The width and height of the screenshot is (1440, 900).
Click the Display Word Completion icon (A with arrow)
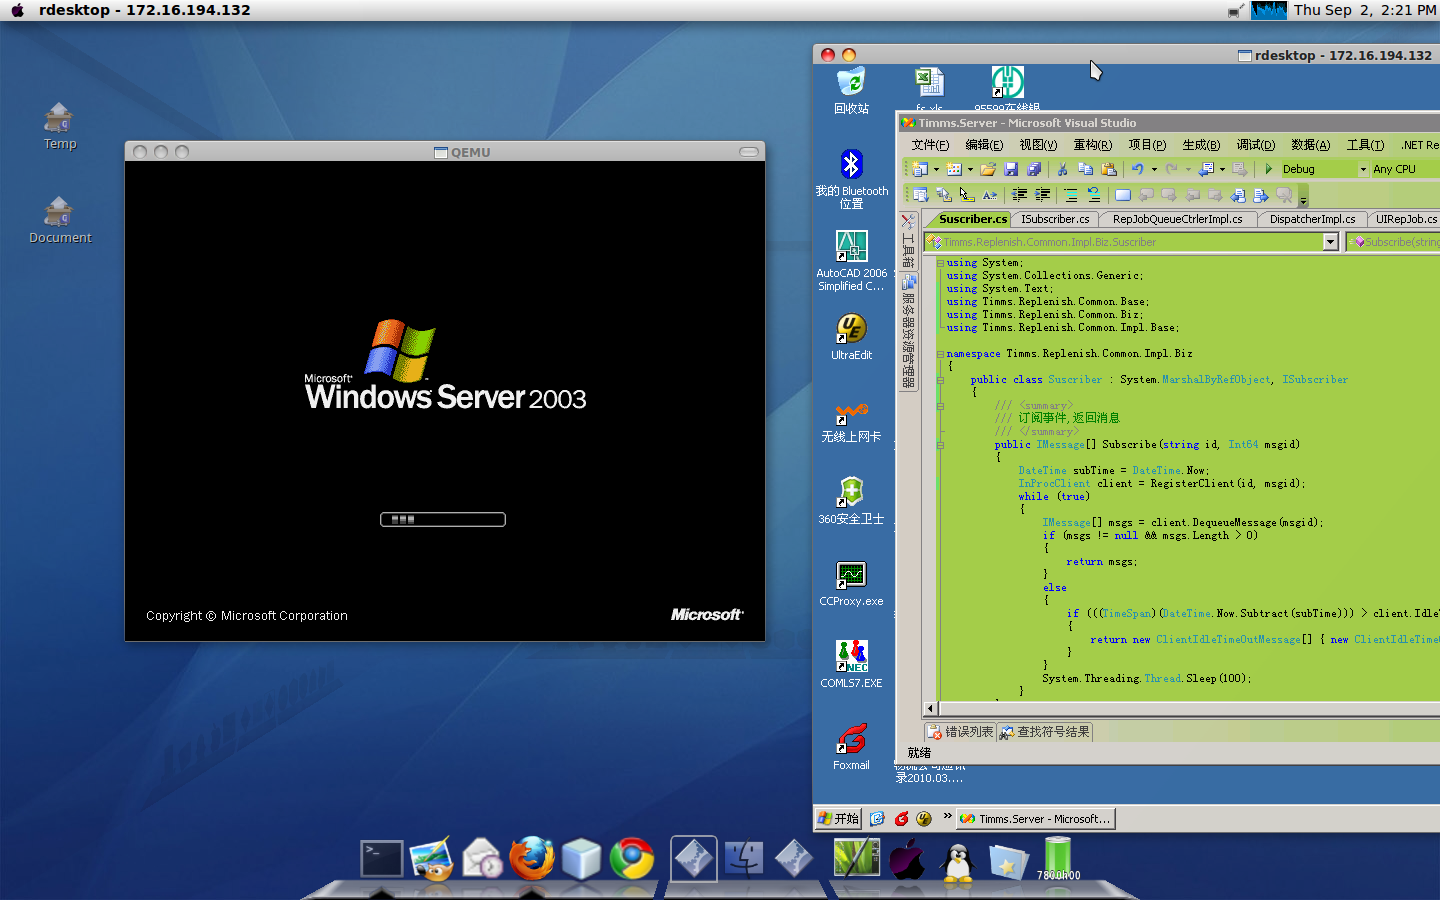pyautogui.click(x=990, y=195)
